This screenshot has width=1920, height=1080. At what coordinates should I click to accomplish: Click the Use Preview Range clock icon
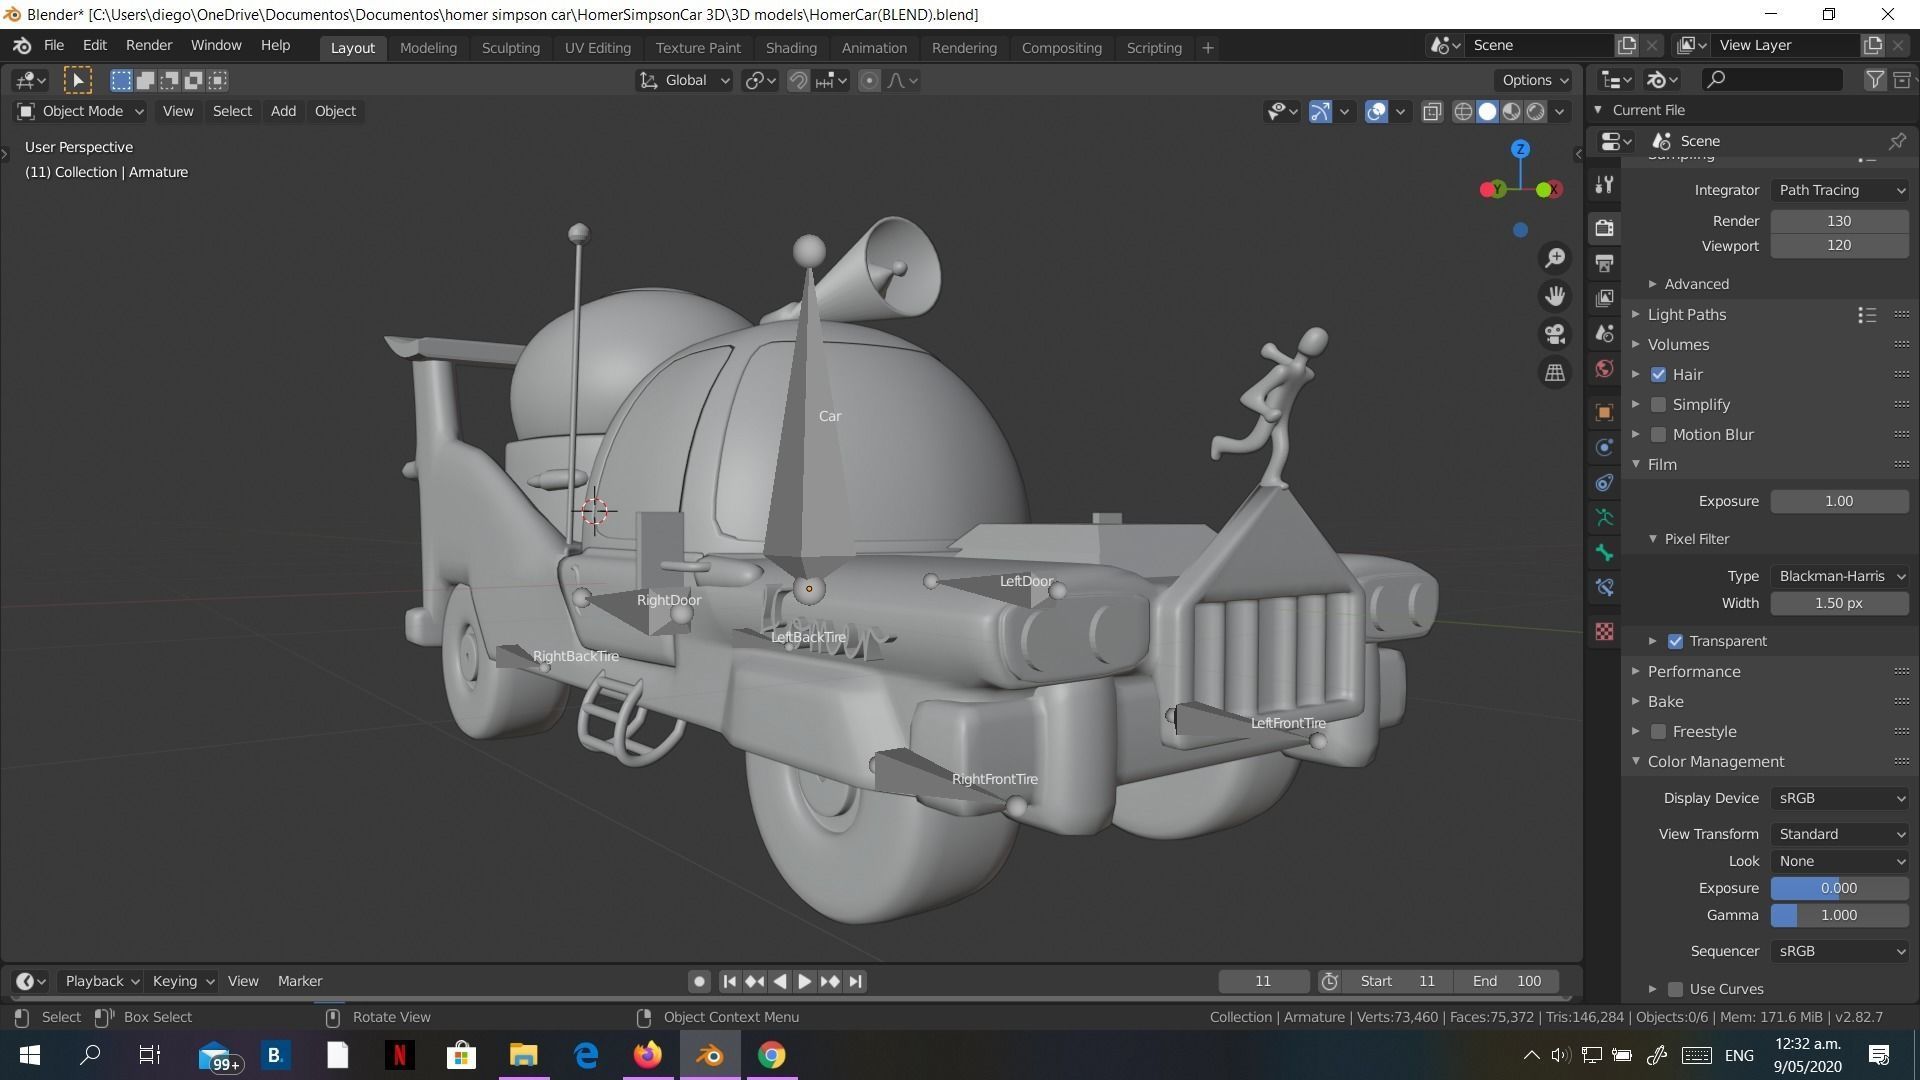click(x=1329, y=981)
